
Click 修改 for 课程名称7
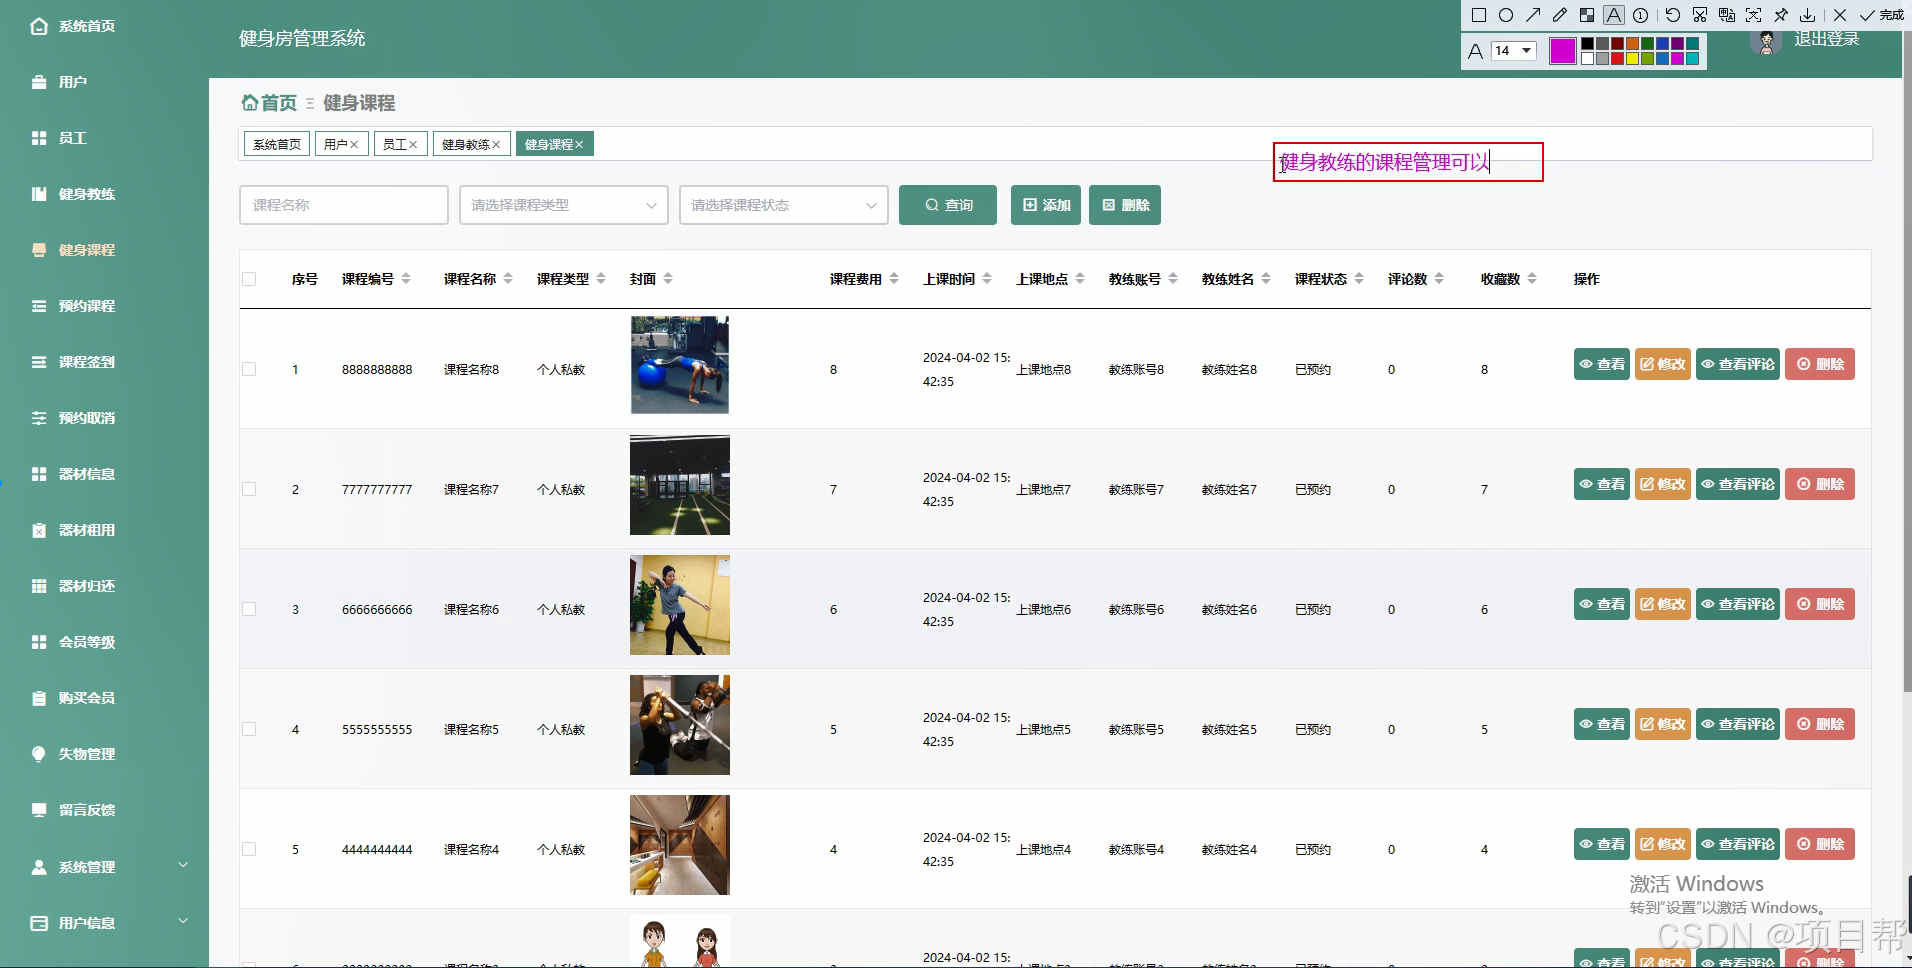(1663, 484)
